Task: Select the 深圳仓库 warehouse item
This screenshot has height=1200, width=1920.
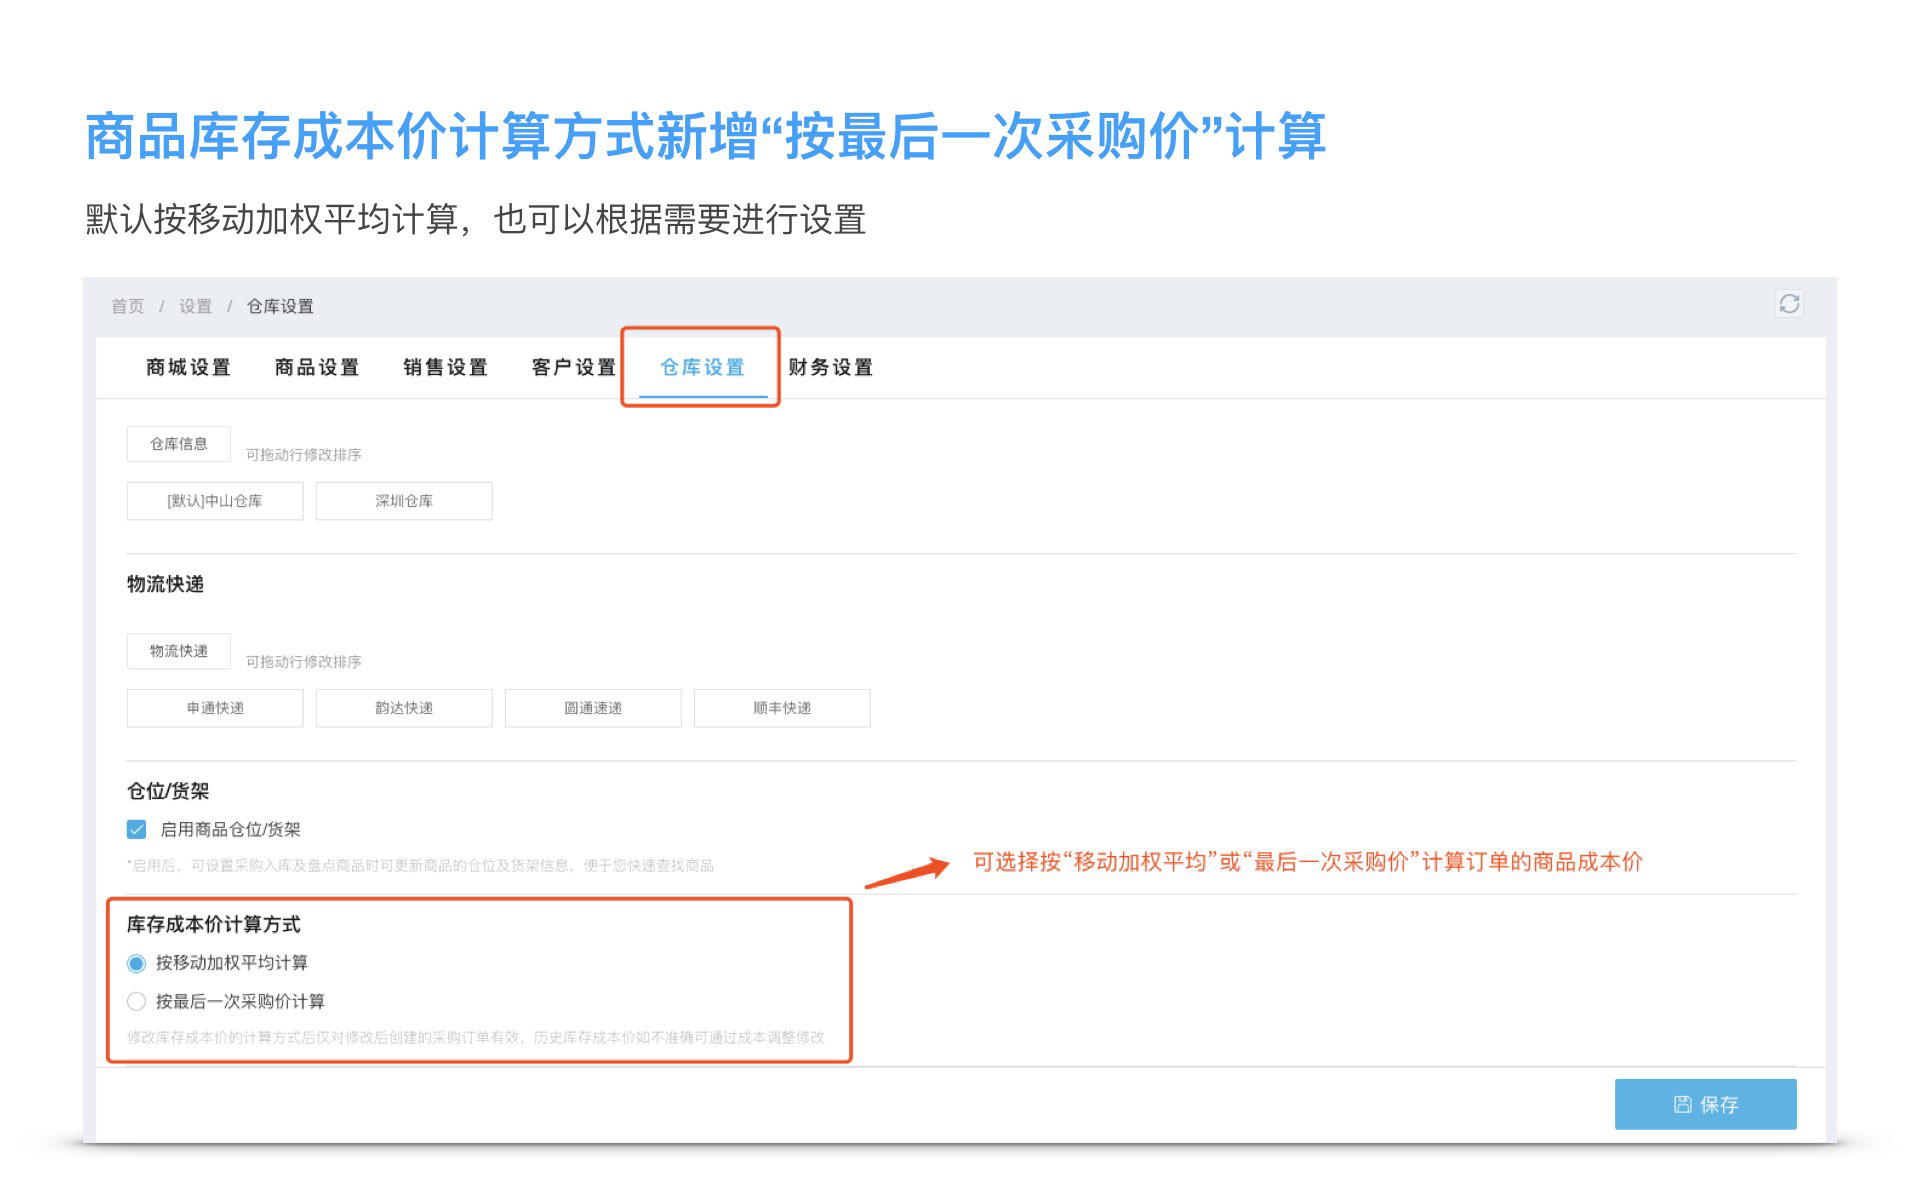Action: pos(403,501)
